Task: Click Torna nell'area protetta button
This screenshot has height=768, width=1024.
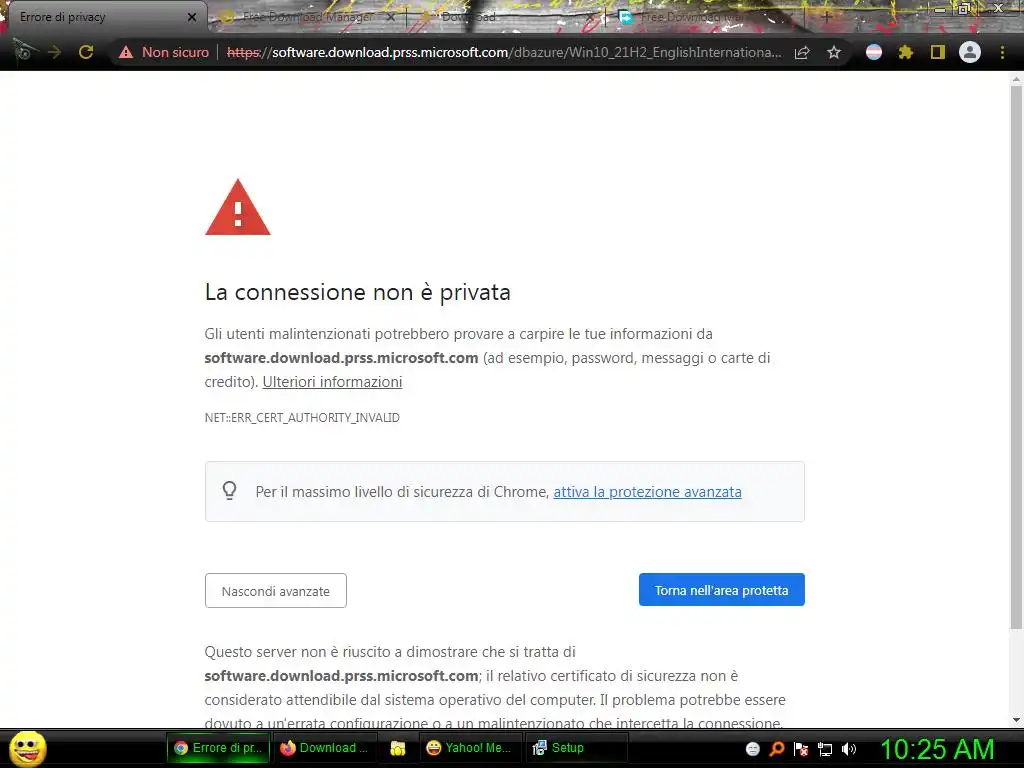Action: 722,590
